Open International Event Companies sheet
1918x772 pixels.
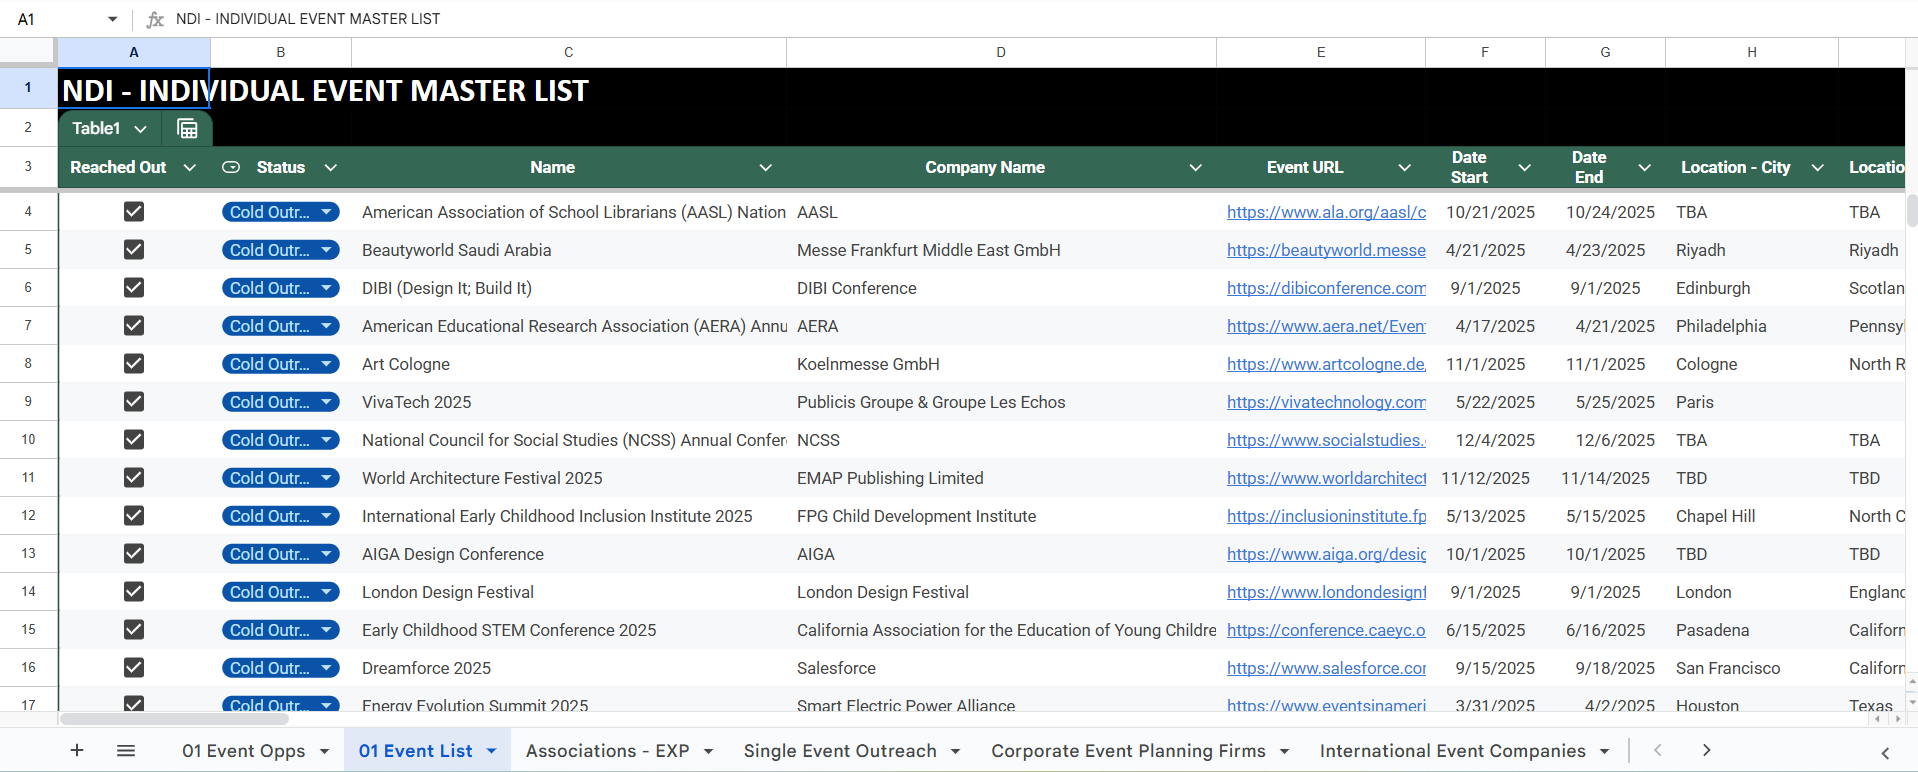pos(1452,751)
